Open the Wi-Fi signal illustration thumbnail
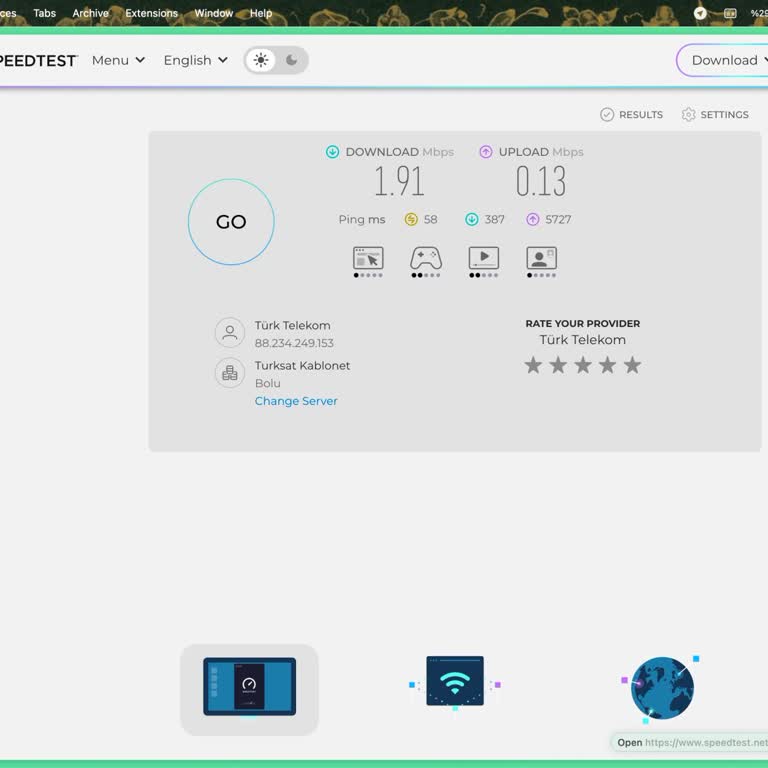Screen dimensions: 768x768 455,681
